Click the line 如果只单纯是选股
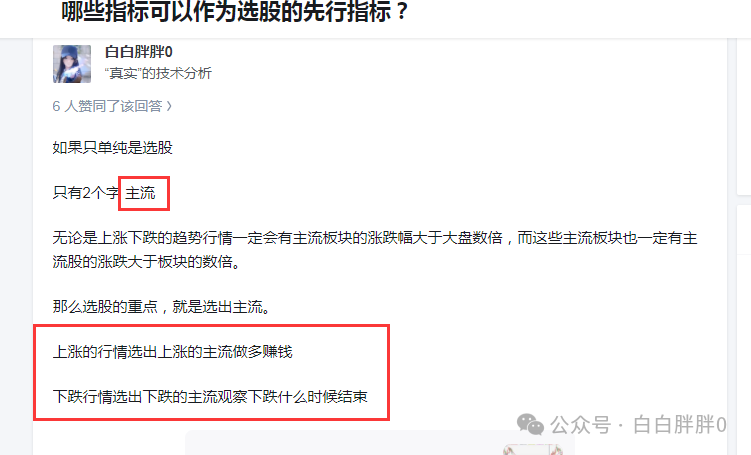Image resolution: width=751 pixels, height=455 pixels. [x=113, y=148]
